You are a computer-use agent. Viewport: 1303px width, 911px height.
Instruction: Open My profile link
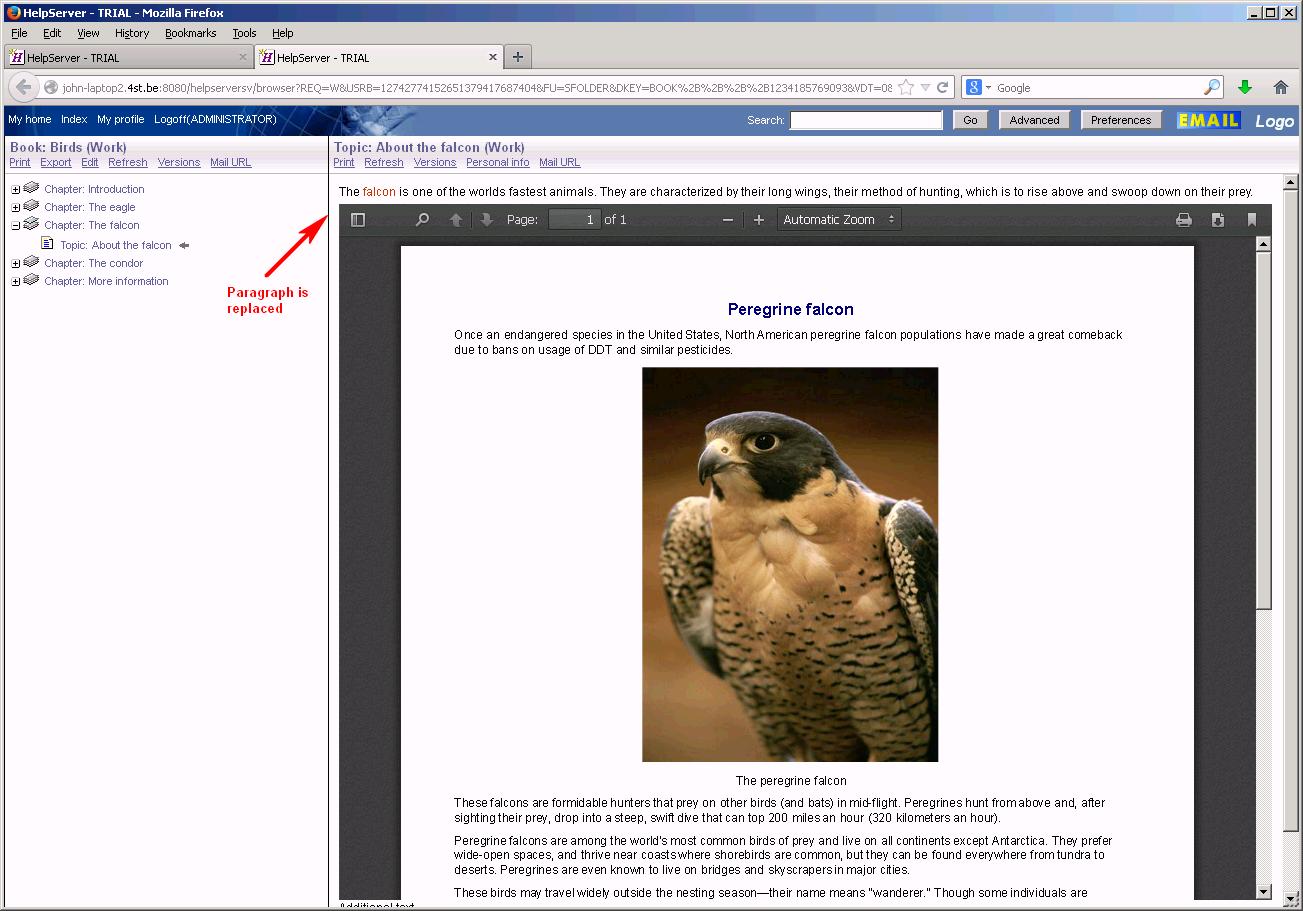pyautogui.click(x=121, y=119)
